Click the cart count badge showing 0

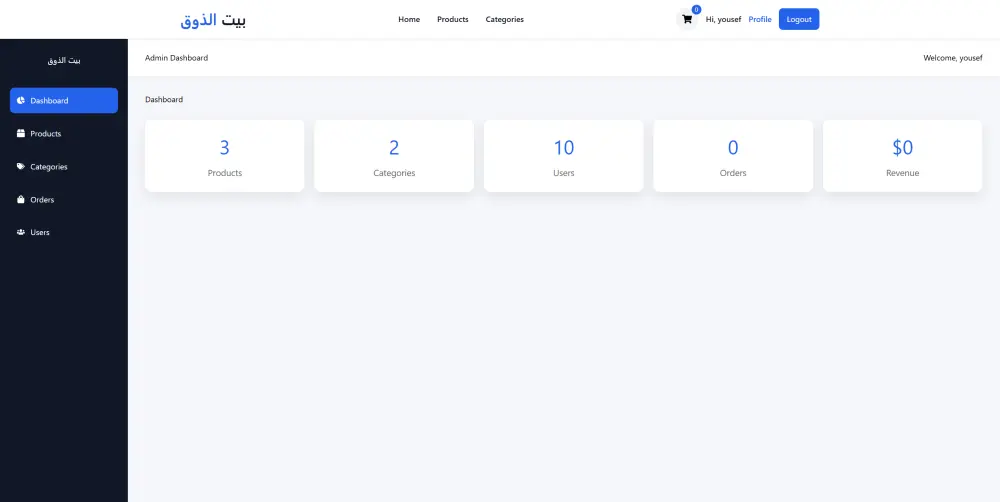point(696,10)
